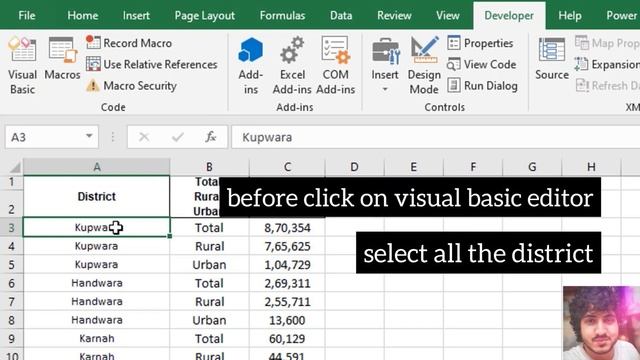
Task: Switch to the Insert ribbon tab
Action: coord(136,16)
